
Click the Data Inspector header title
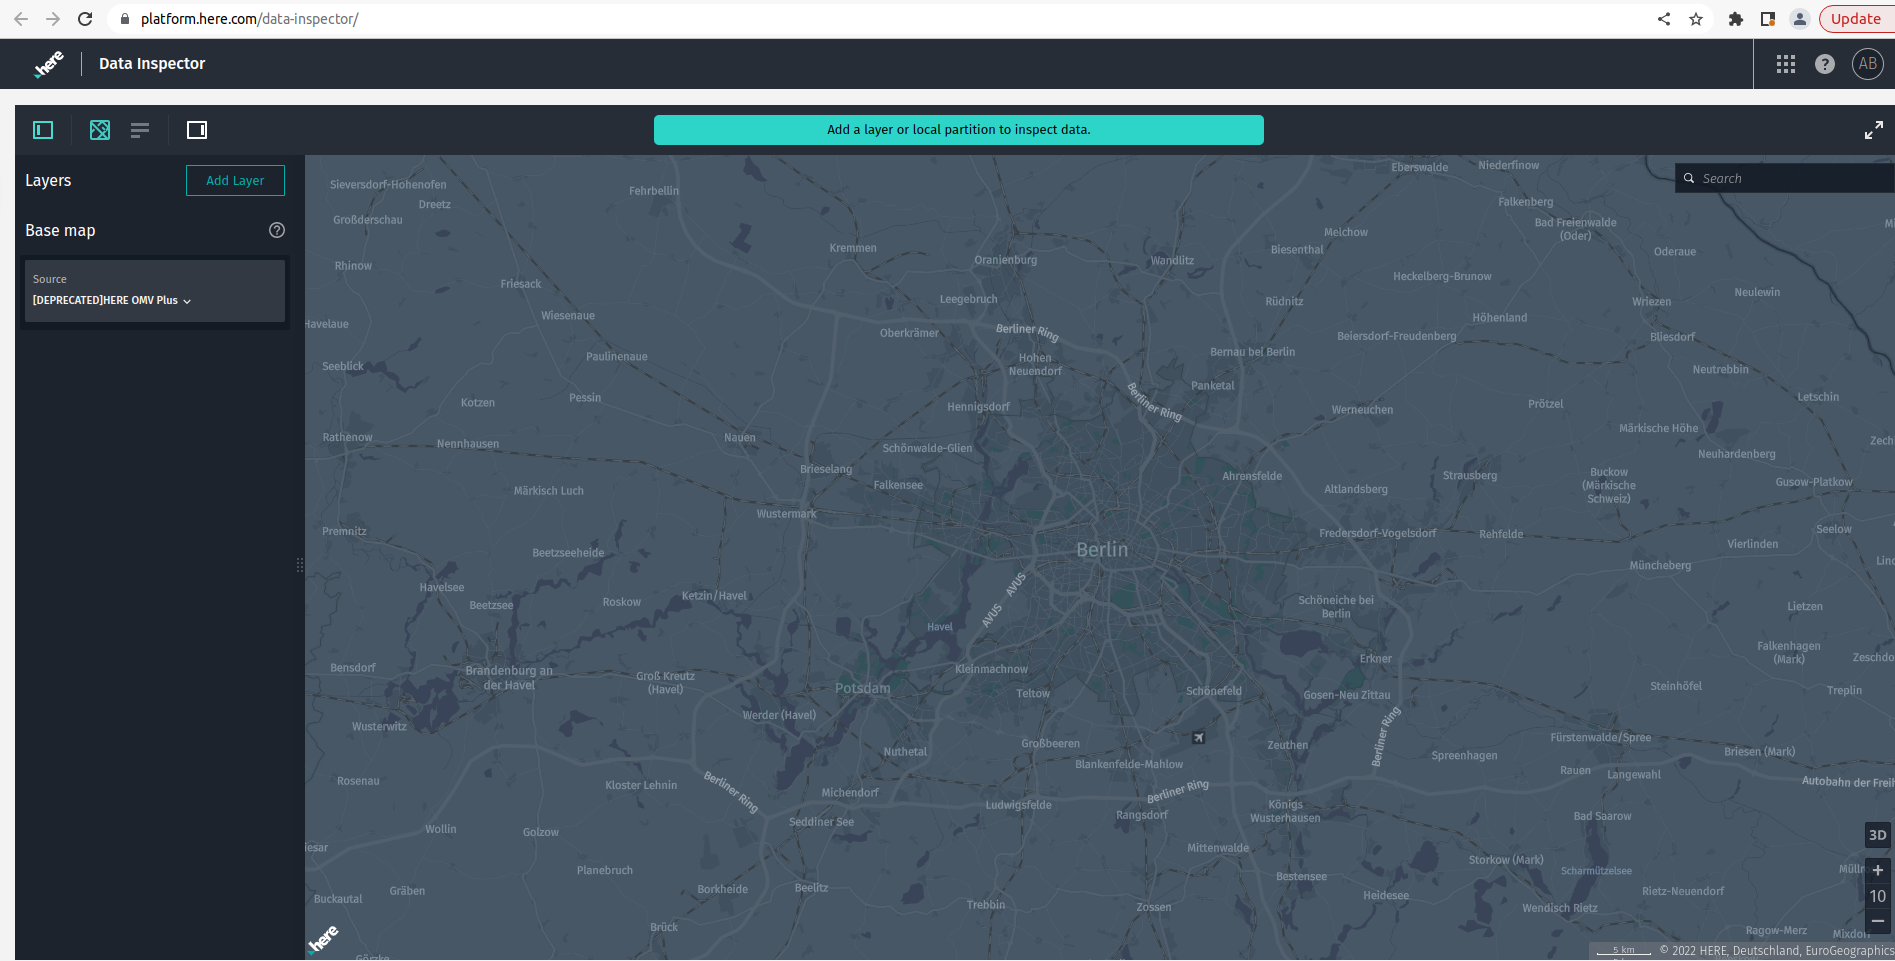point(151,63)
